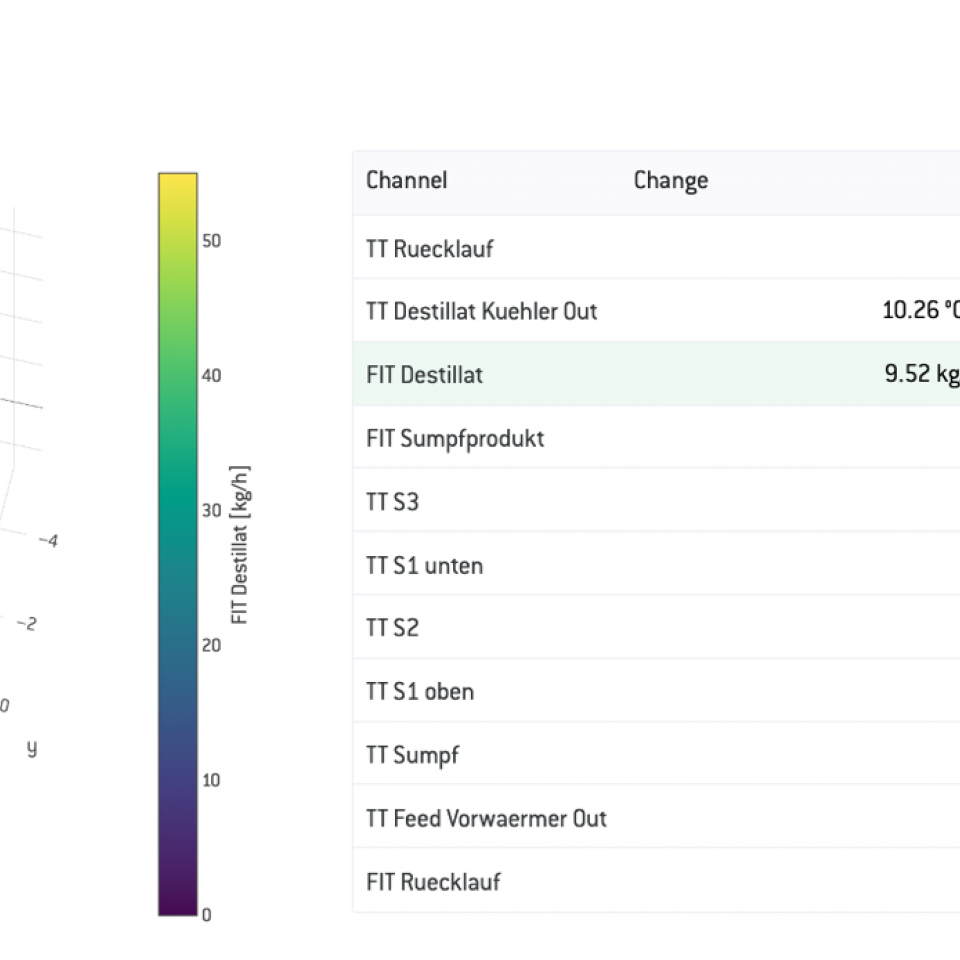The width and height of the screenshot is (960, 960).
Task: Click the highlighted FIT Destillat row
Action: click(x=656, y=375)
